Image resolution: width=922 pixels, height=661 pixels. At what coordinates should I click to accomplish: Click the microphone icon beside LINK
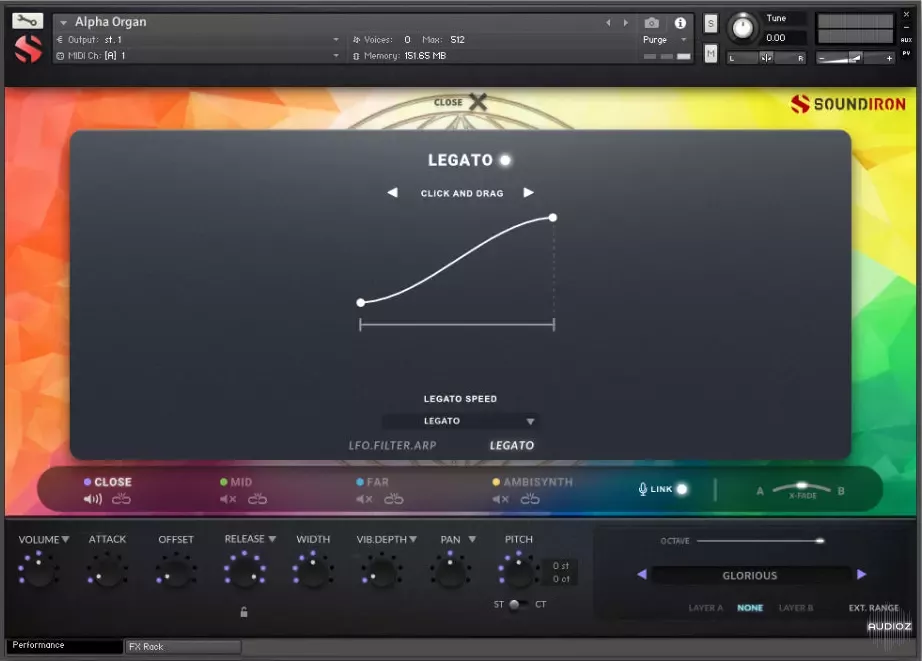[643, 489]
